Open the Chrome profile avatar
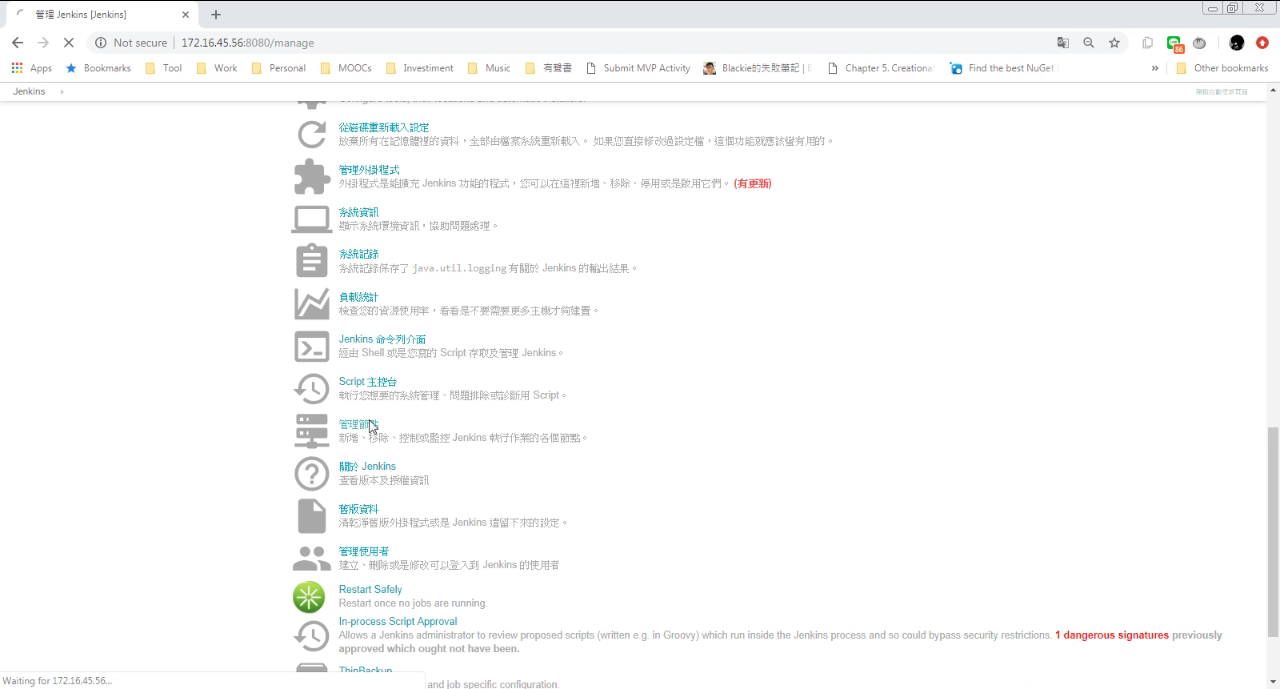 pos(1237,43)
